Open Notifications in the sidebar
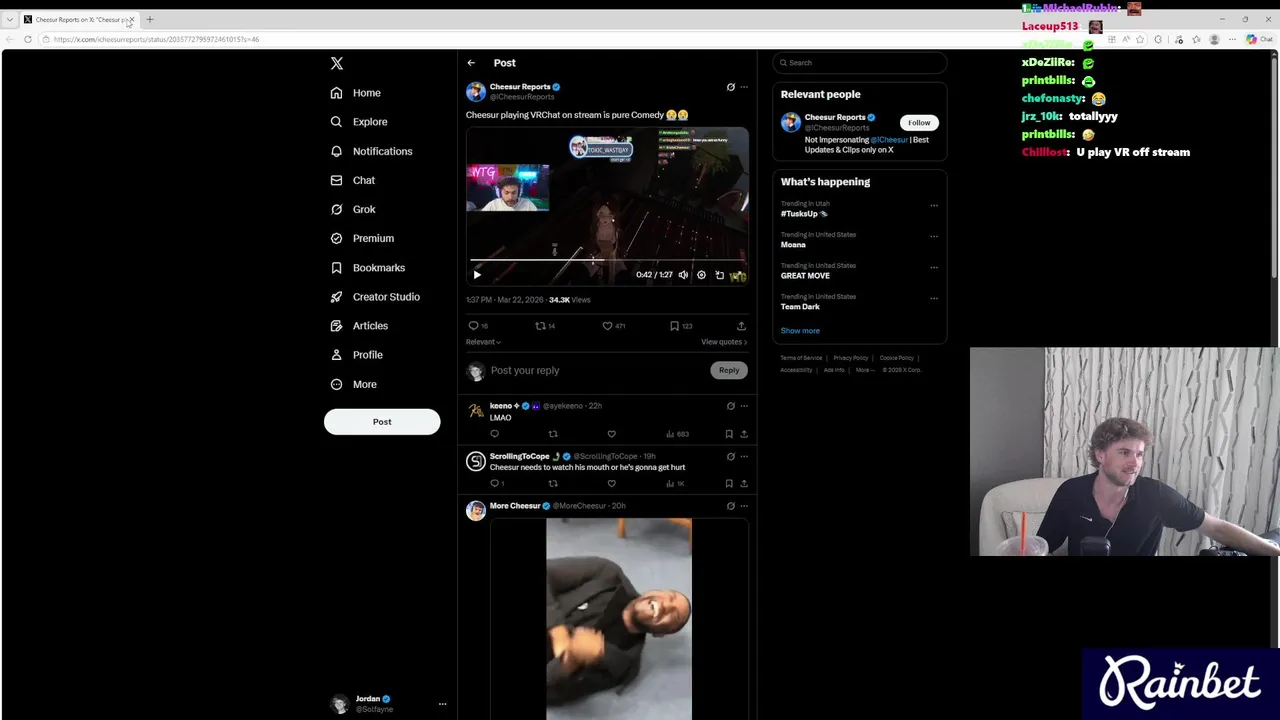1280x720 pixels. pos(371,151)
